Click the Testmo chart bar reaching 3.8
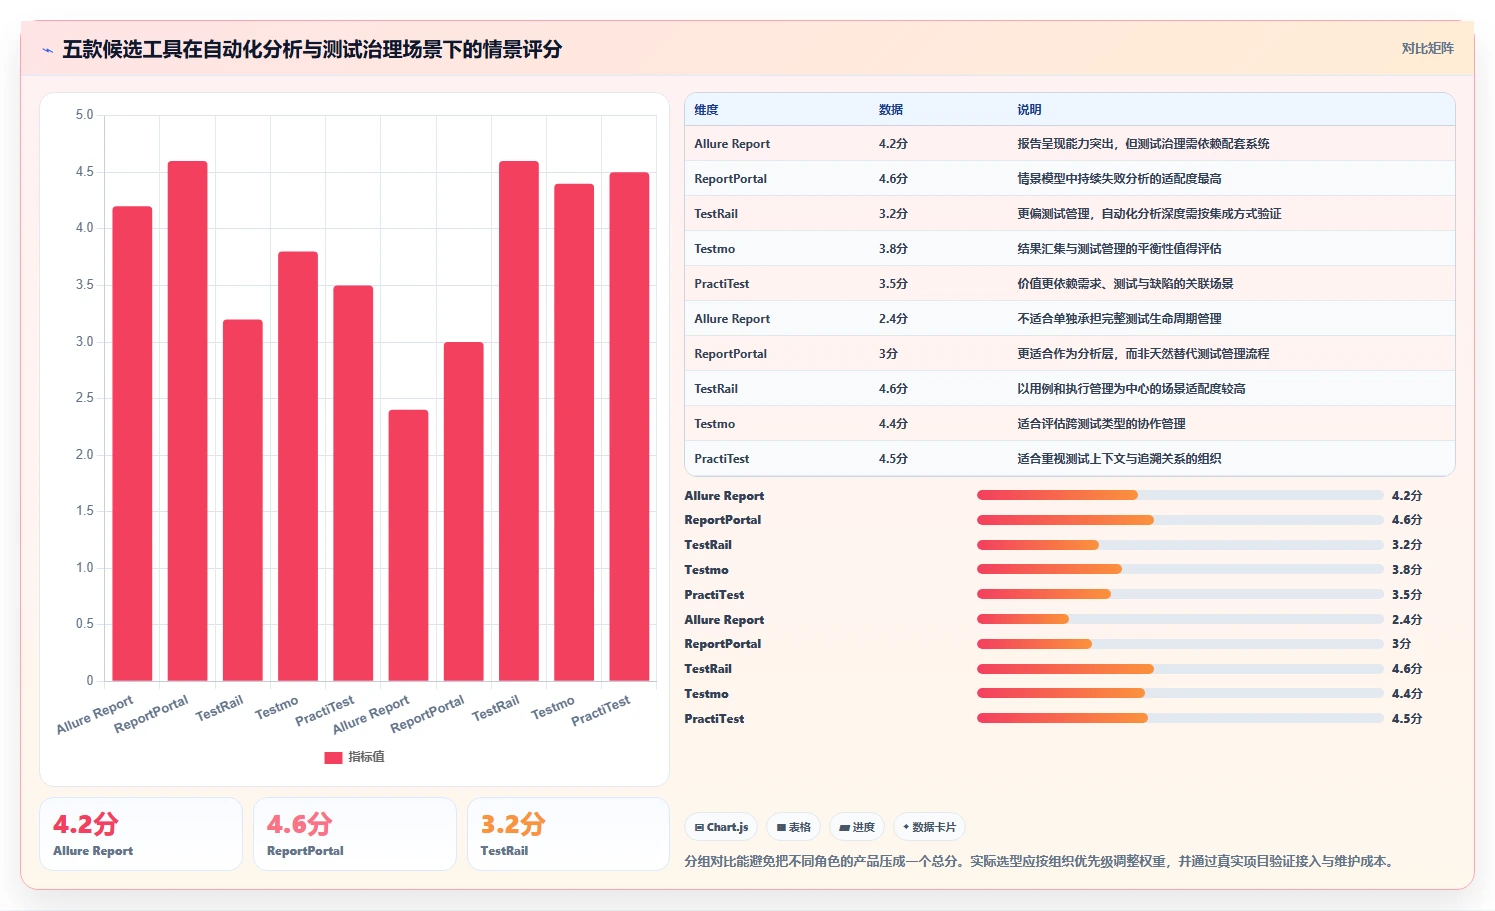 [298, 466]
